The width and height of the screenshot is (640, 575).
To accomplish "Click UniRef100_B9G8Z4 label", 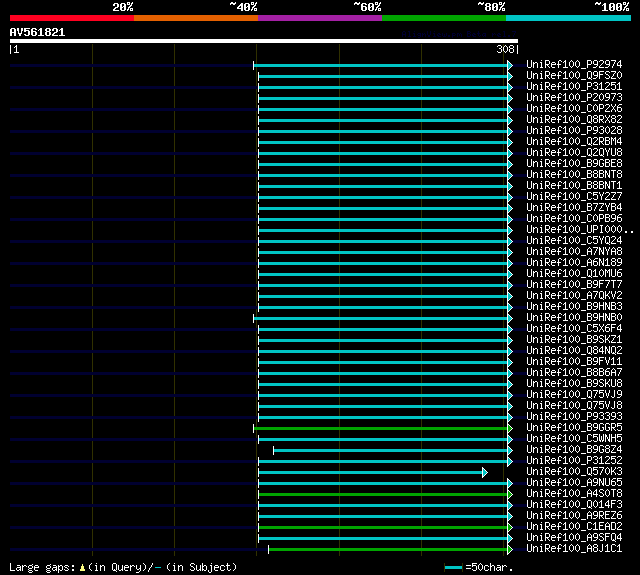I will pyautogui.click(x=574, y=450).
